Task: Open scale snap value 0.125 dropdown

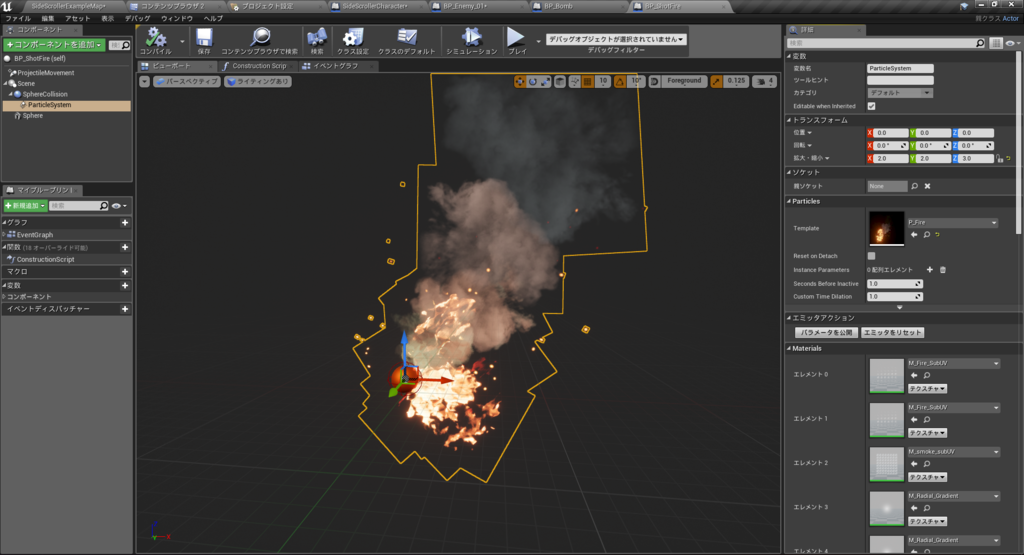Action: tap(736, 82)
